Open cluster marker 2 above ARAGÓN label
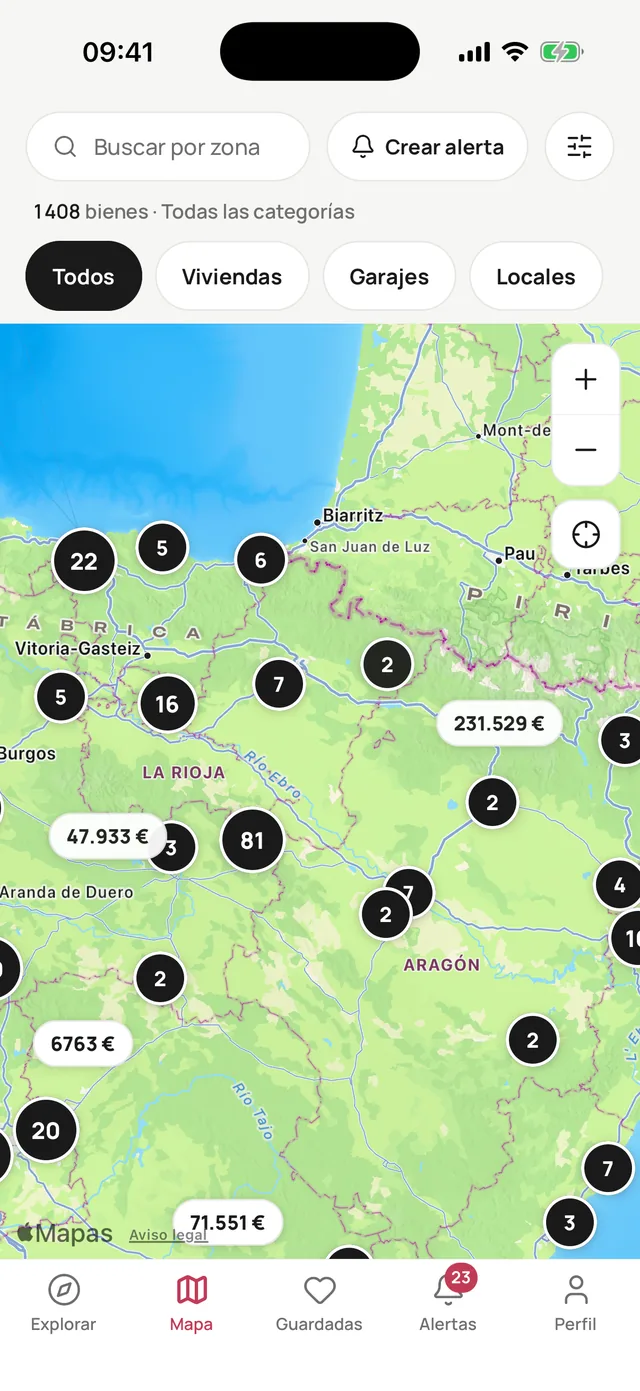This screenshot has width=640, height=1391. 386,915
